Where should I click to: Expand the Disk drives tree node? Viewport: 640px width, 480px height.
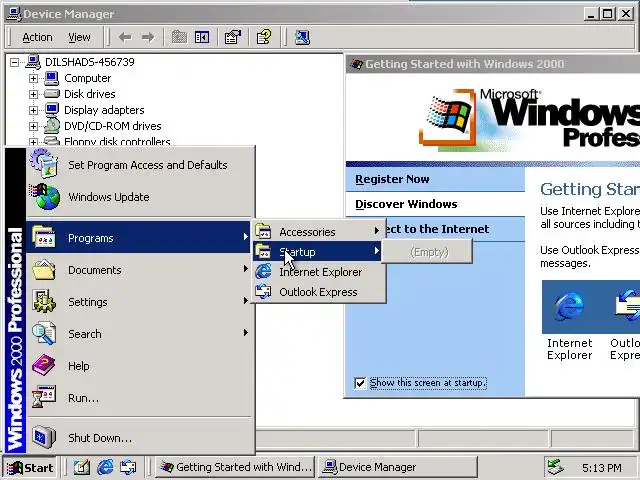click(33, 94)
